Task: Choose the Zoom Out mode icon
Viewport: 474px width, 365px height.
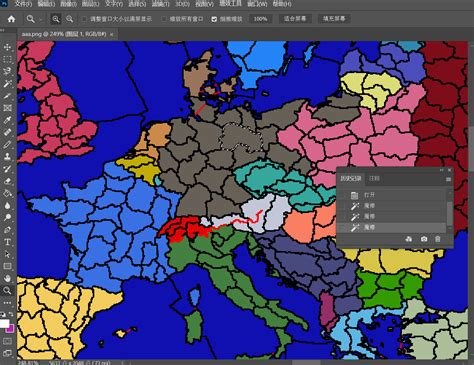Action: [x=69, y=19]
